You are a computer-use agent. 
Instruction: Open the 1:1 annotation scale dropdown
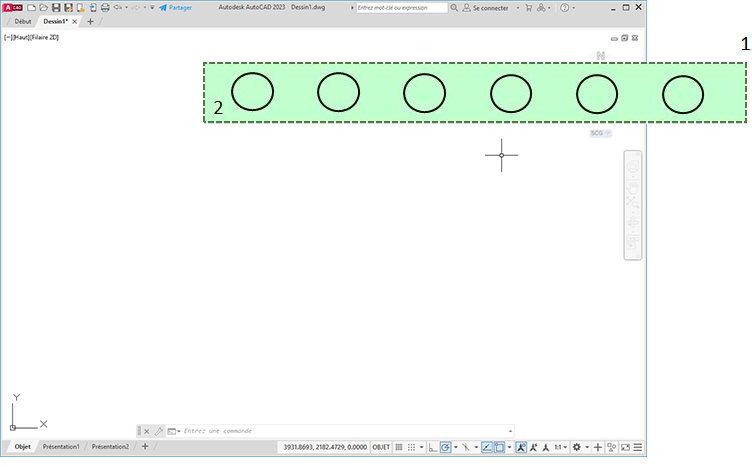pyautogui.click(x=561, y=447)
